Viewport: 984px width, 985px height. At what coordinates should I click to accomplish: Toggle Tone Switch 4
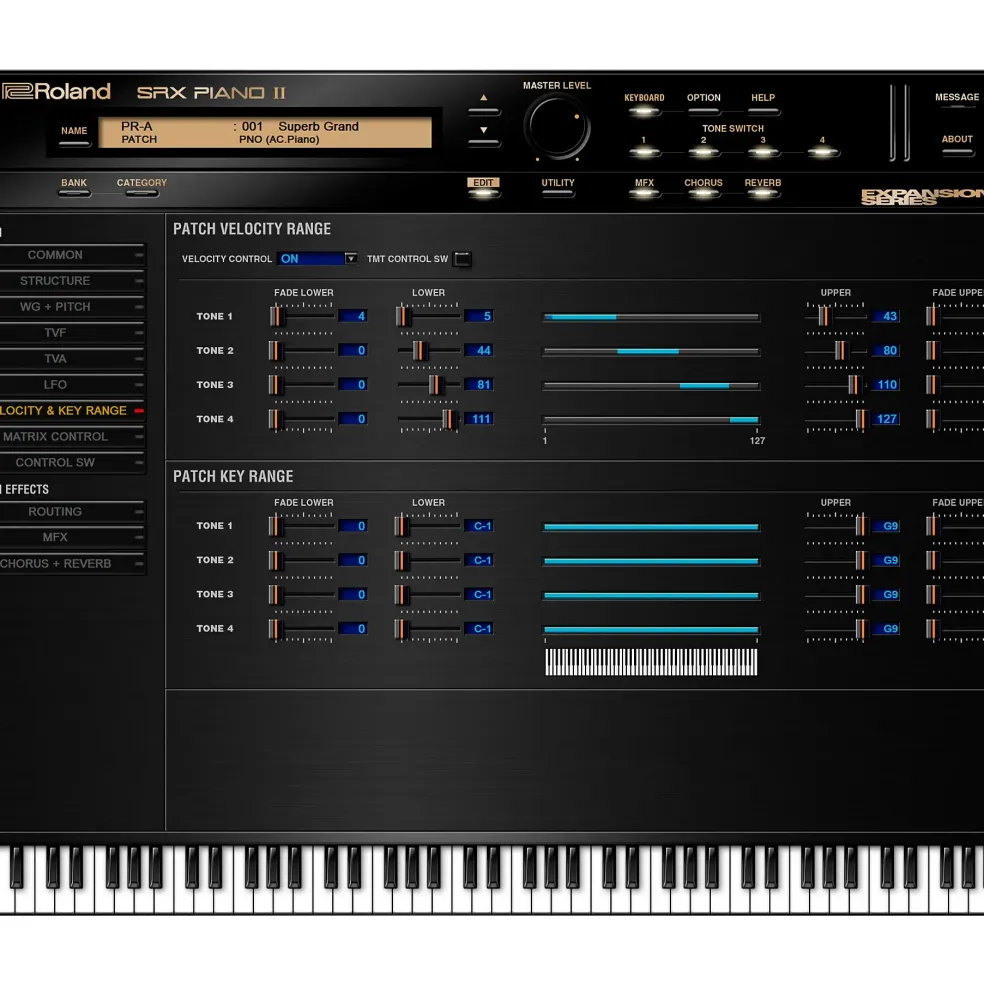pyautogui.click(x=823, y=152)
